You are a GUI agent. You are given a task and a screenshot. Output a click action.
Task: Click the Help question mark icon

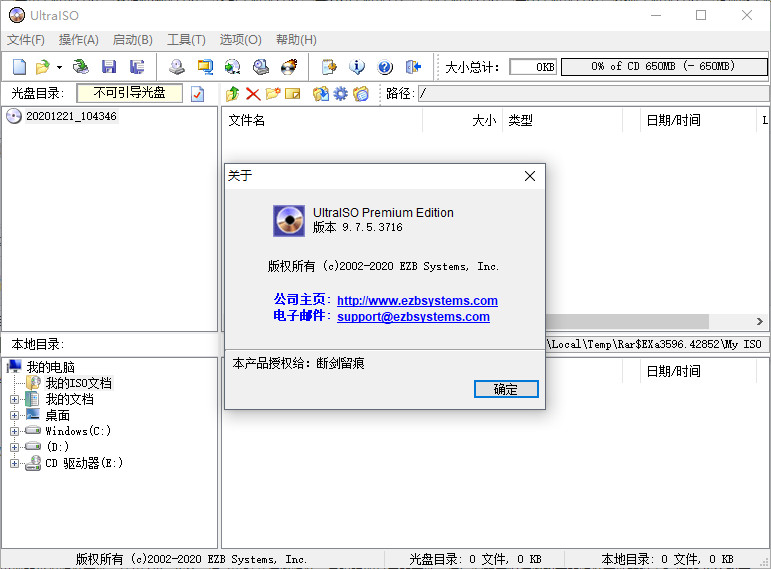coord(385,66)
